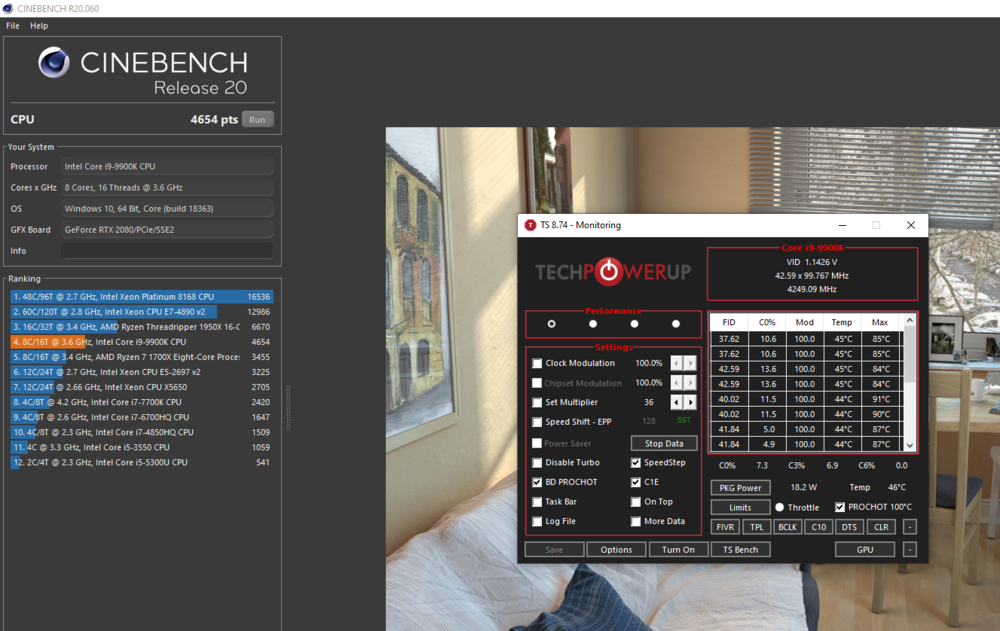
Task: Select the first Performance profile radio button
Action: (551, 324)
